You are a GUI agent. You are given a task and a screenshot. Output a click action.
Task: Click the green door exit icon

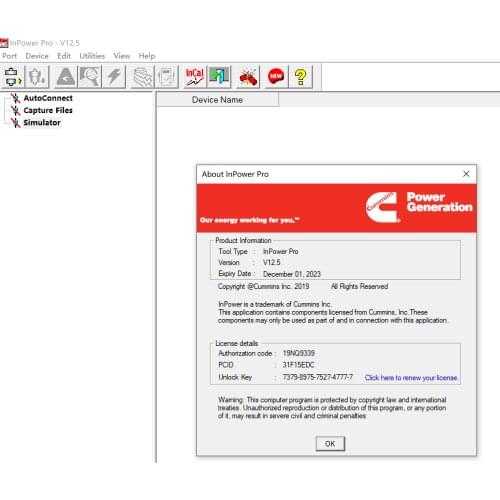pyautogui.click(x=219, y=77)
